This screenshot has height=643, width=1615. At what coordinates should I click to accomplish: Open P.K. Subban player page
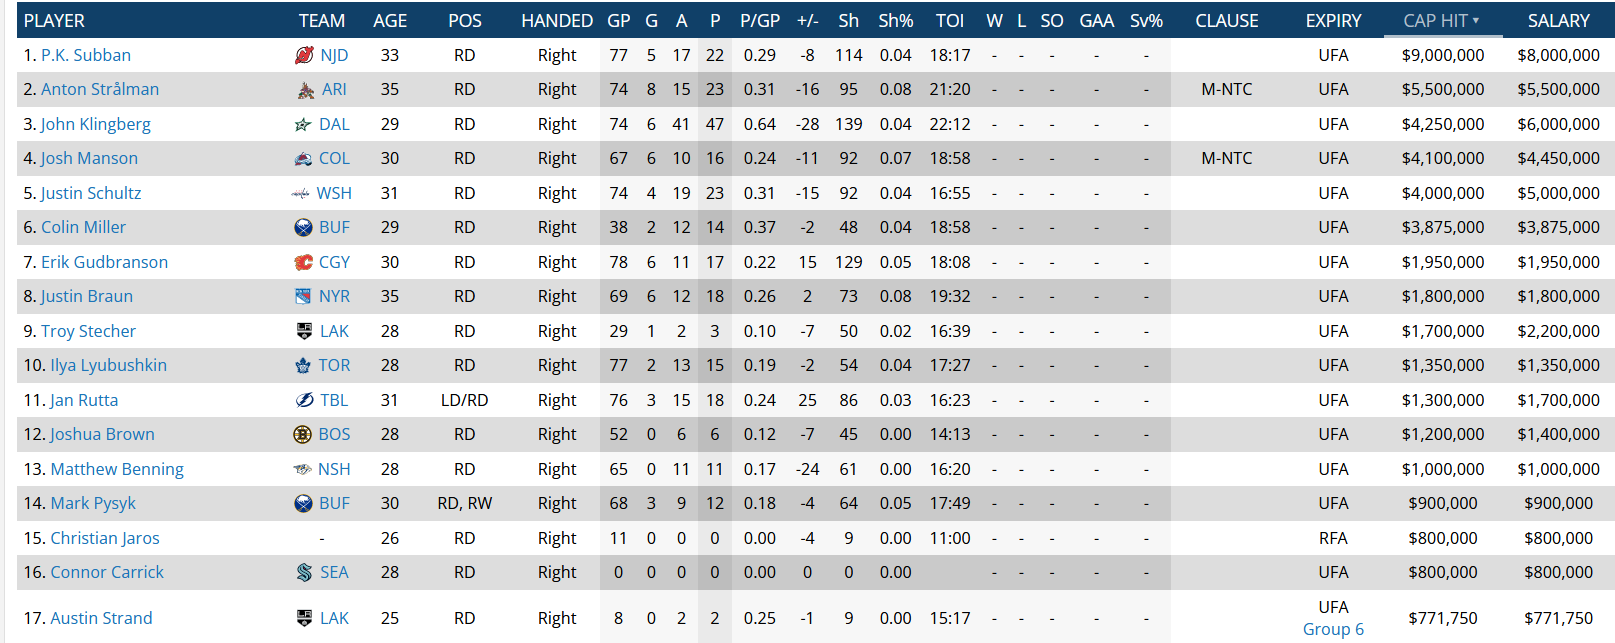pyautogui.click(x=86, y=55)
